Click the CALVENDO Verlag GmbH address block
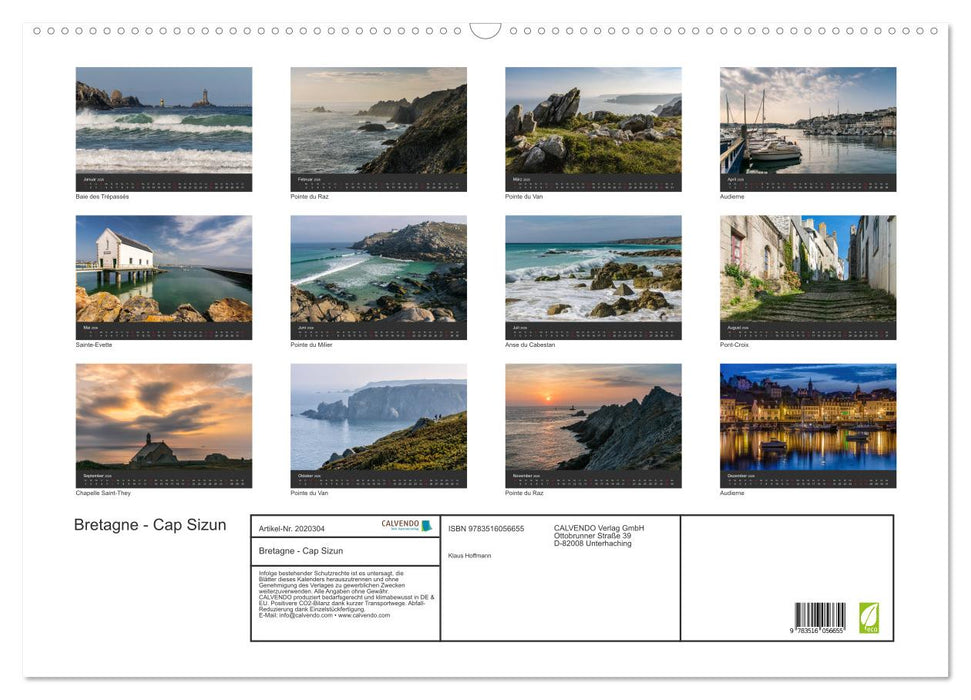Image resolution: width=971 pixels, height=700 pixels. pyautogui.click(x=599, y=535)
